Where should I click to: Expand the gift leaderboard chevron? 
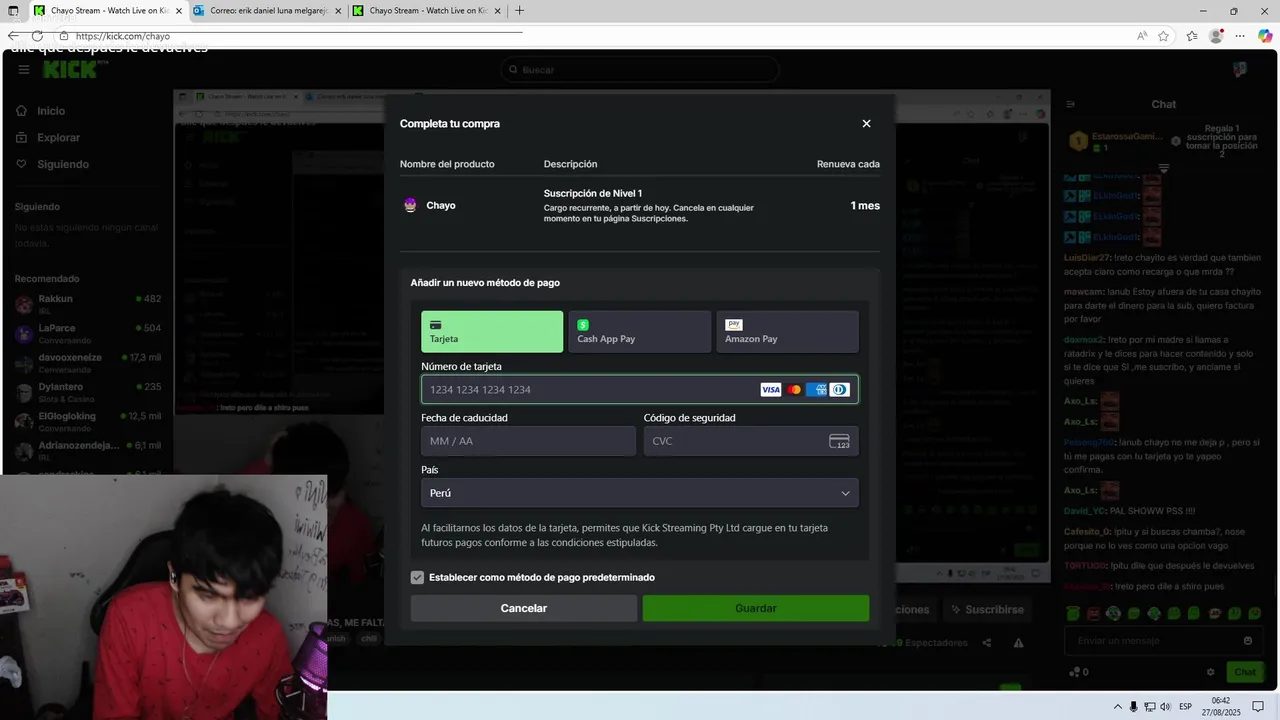1163,168
